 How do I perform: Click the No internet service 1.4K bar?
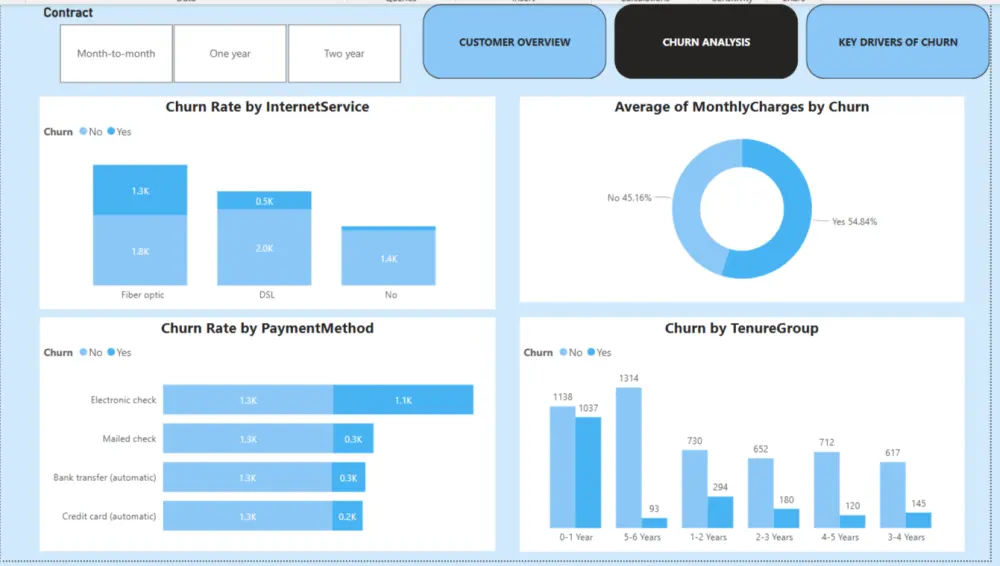tap(388, 257)
